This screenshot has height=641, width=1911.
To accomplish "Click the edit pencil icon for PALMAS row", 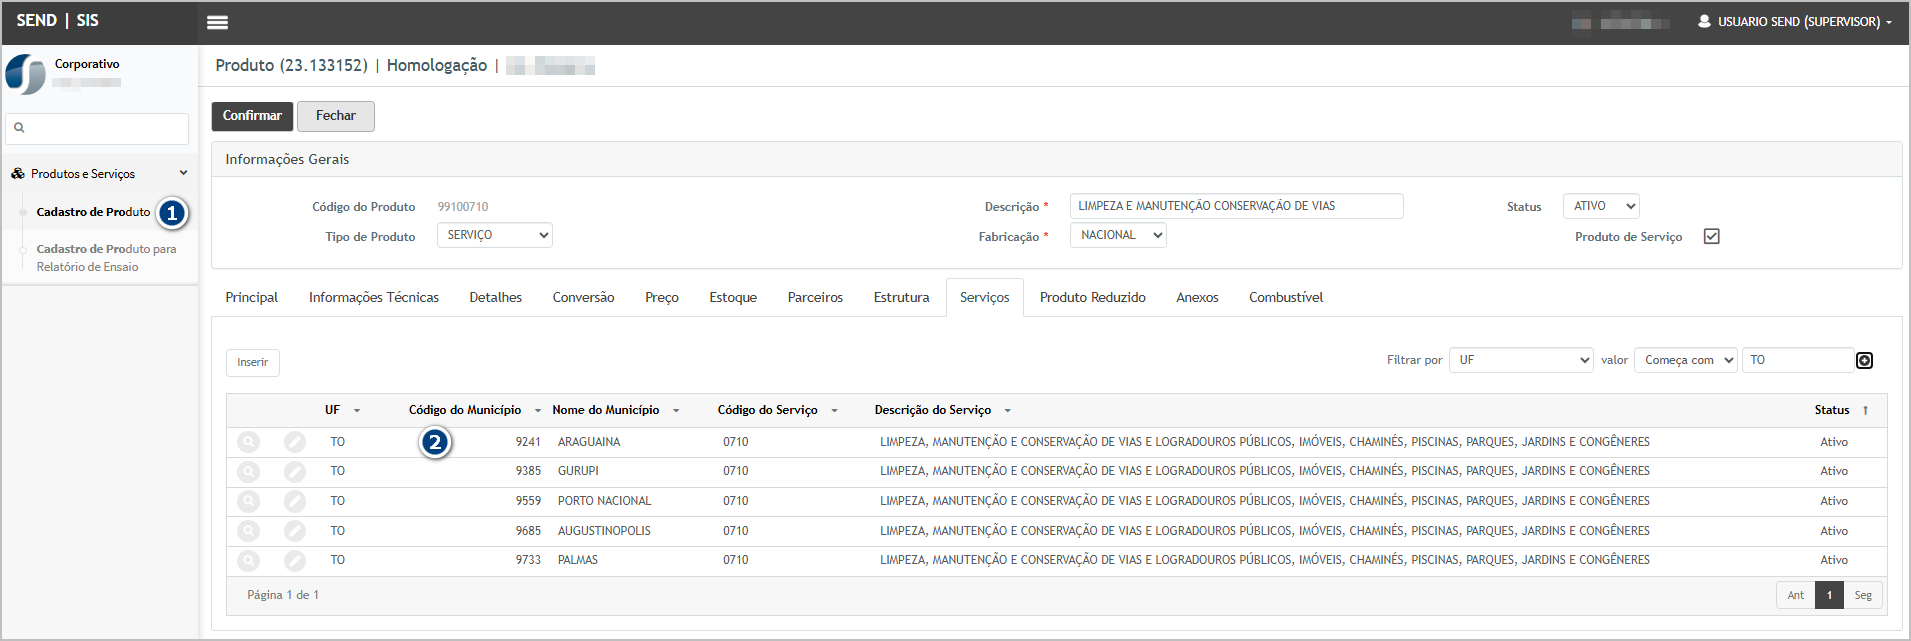I will click(295, 561).
